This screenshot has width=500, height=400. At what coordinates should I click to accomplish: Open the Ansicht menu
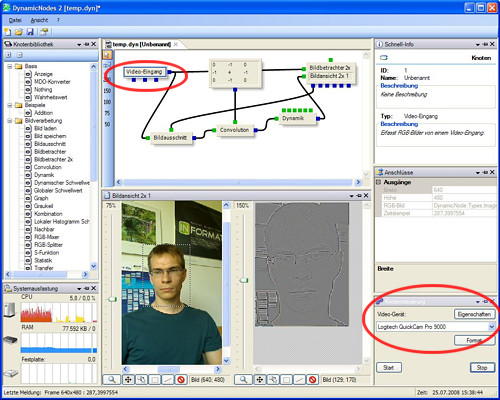pyautogui.click(x=39, y=20)
